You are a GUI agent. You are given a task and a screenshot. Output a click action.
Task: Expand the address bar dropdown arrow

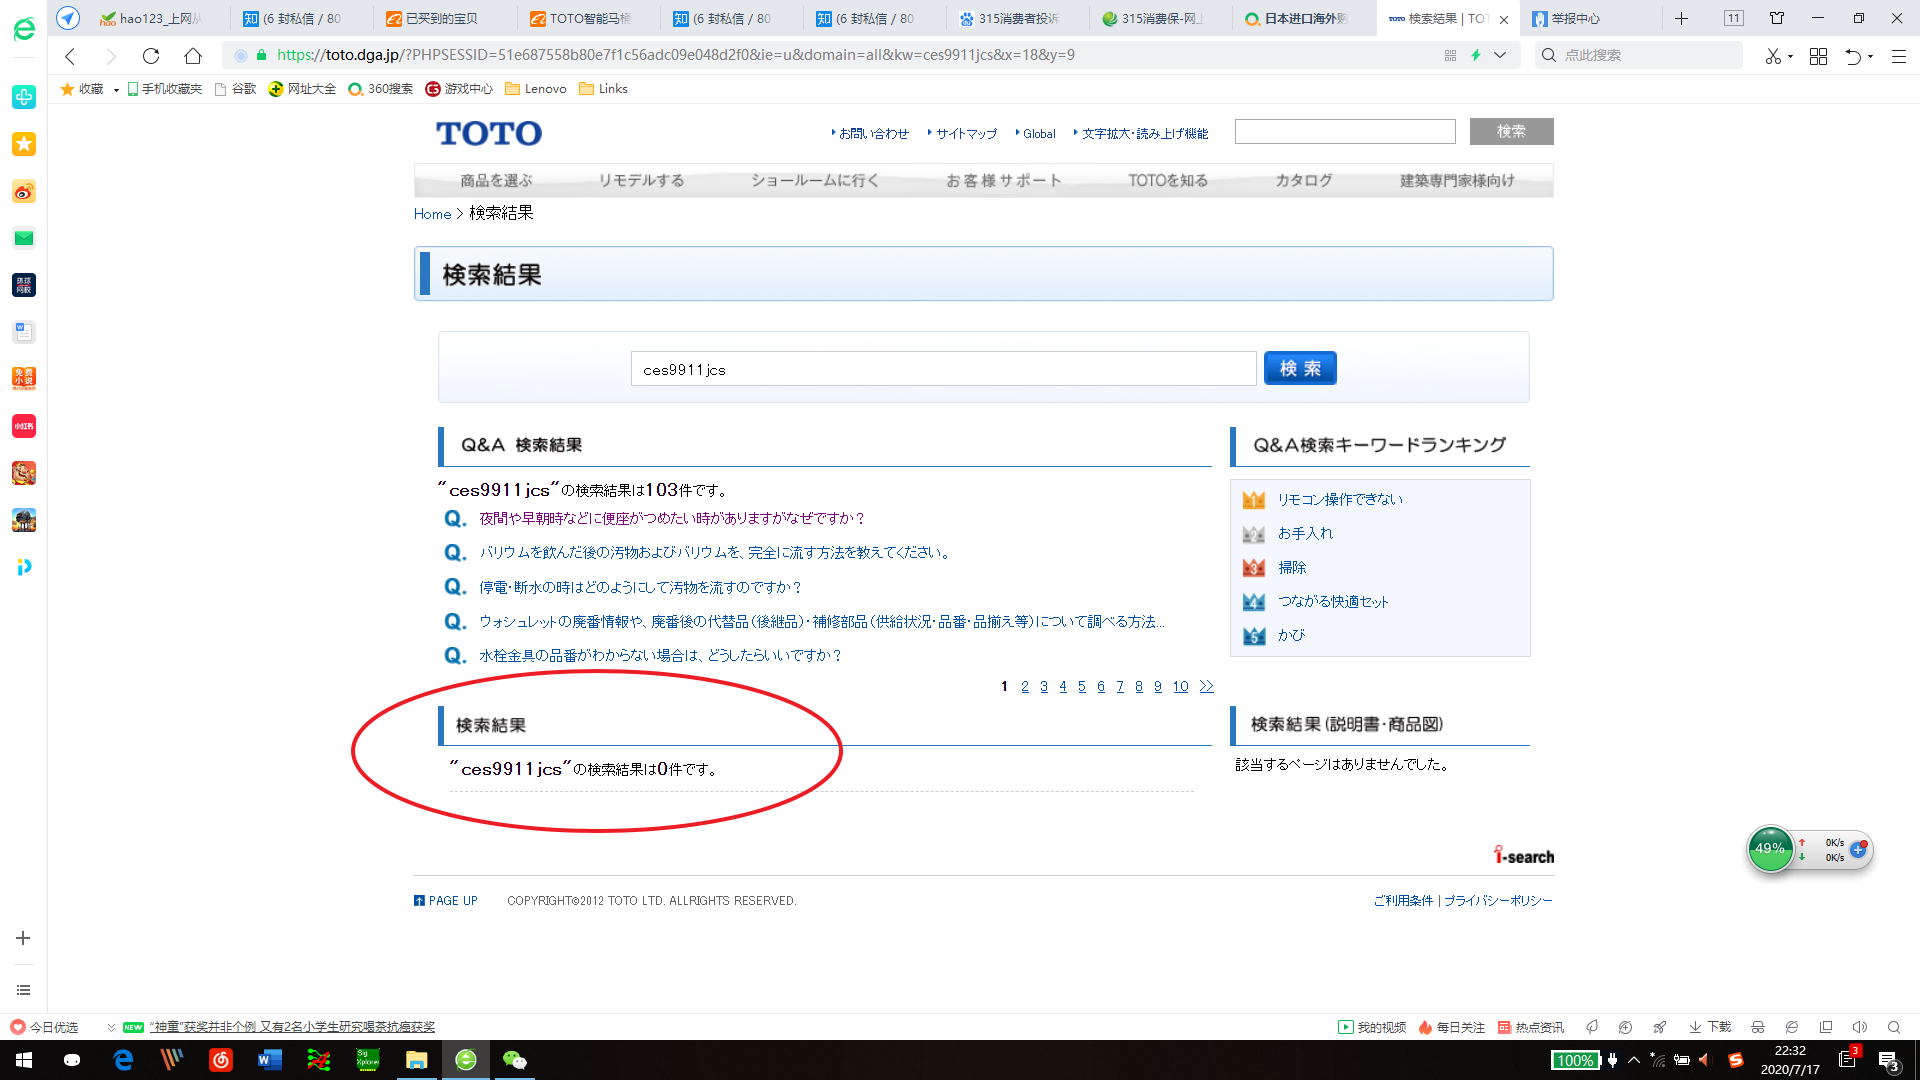(x=1500, y=56)
